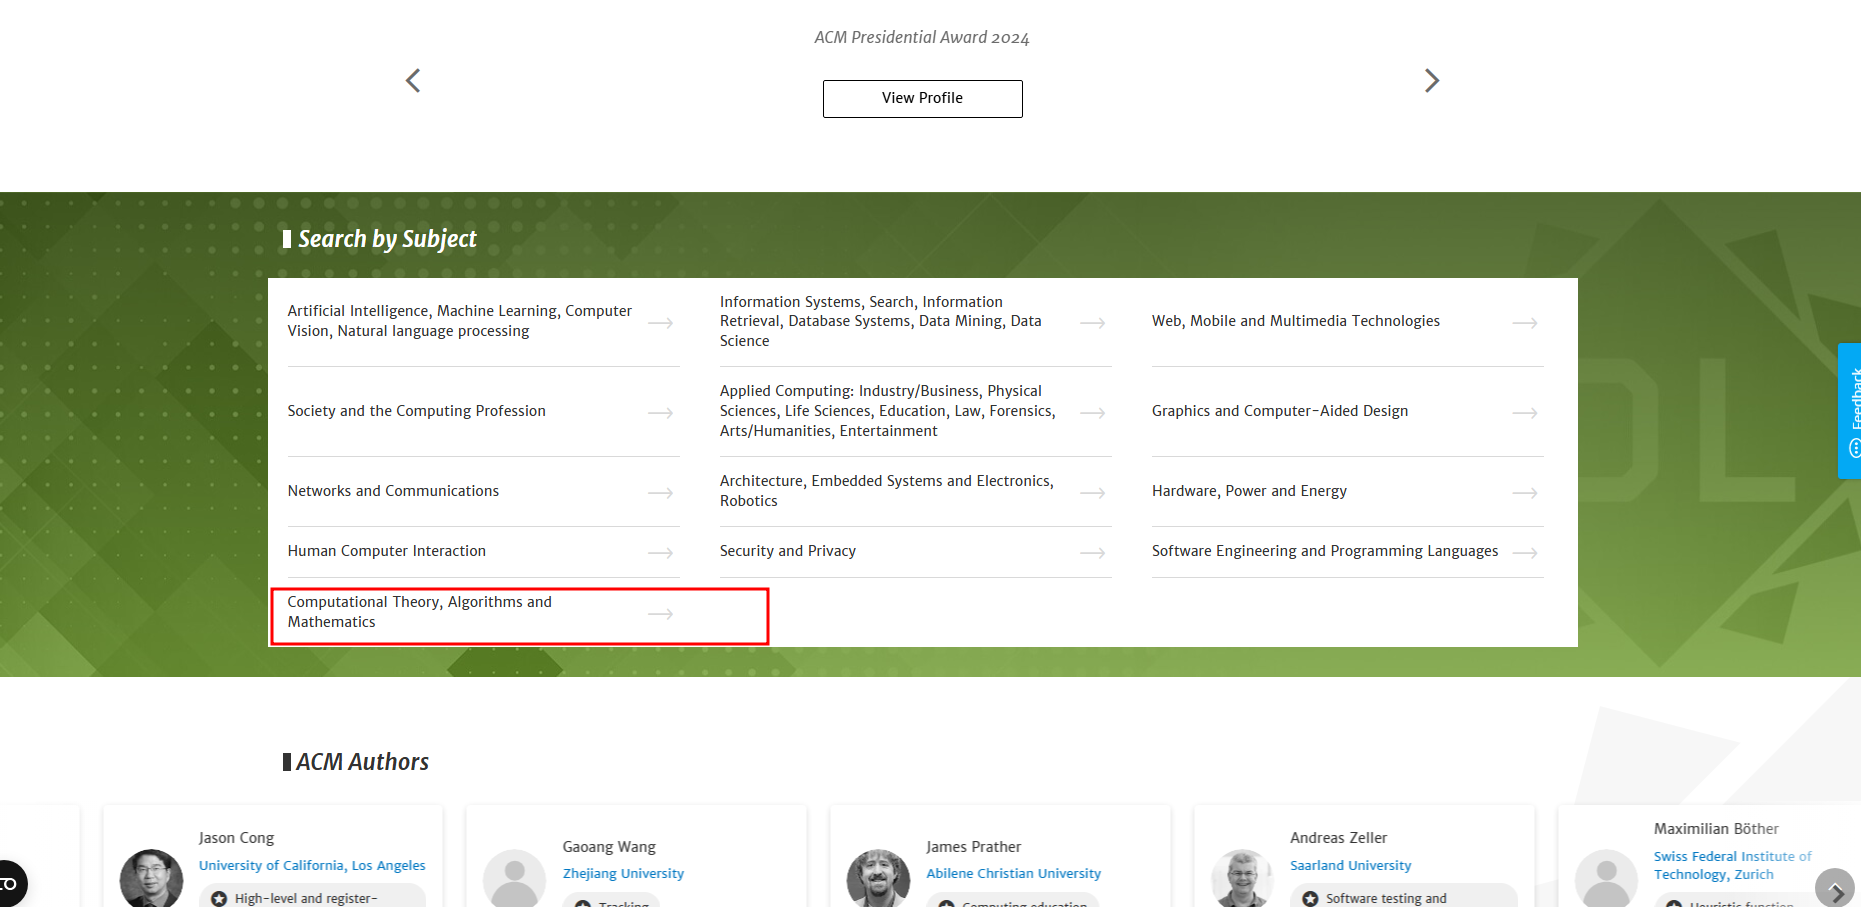Open University of California, Los Angeles link
The height and width of the screenshot is (907, 1861).
point(312,866)
